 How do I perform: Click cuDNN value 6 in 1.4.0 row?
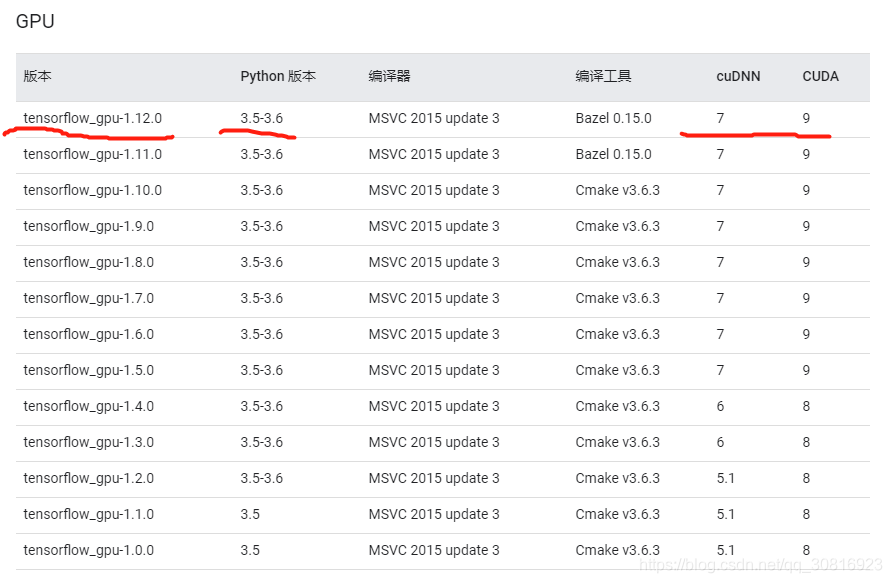720,406
